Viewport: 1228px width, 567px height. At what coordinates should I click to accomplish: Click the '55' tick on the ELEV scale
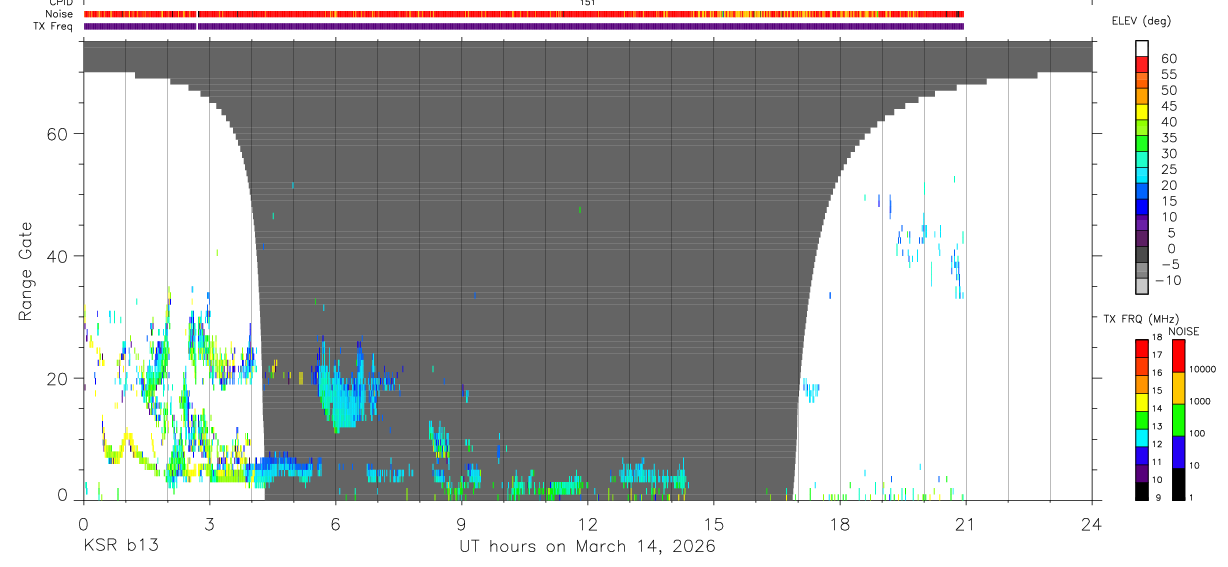(x=1168, y=75)
